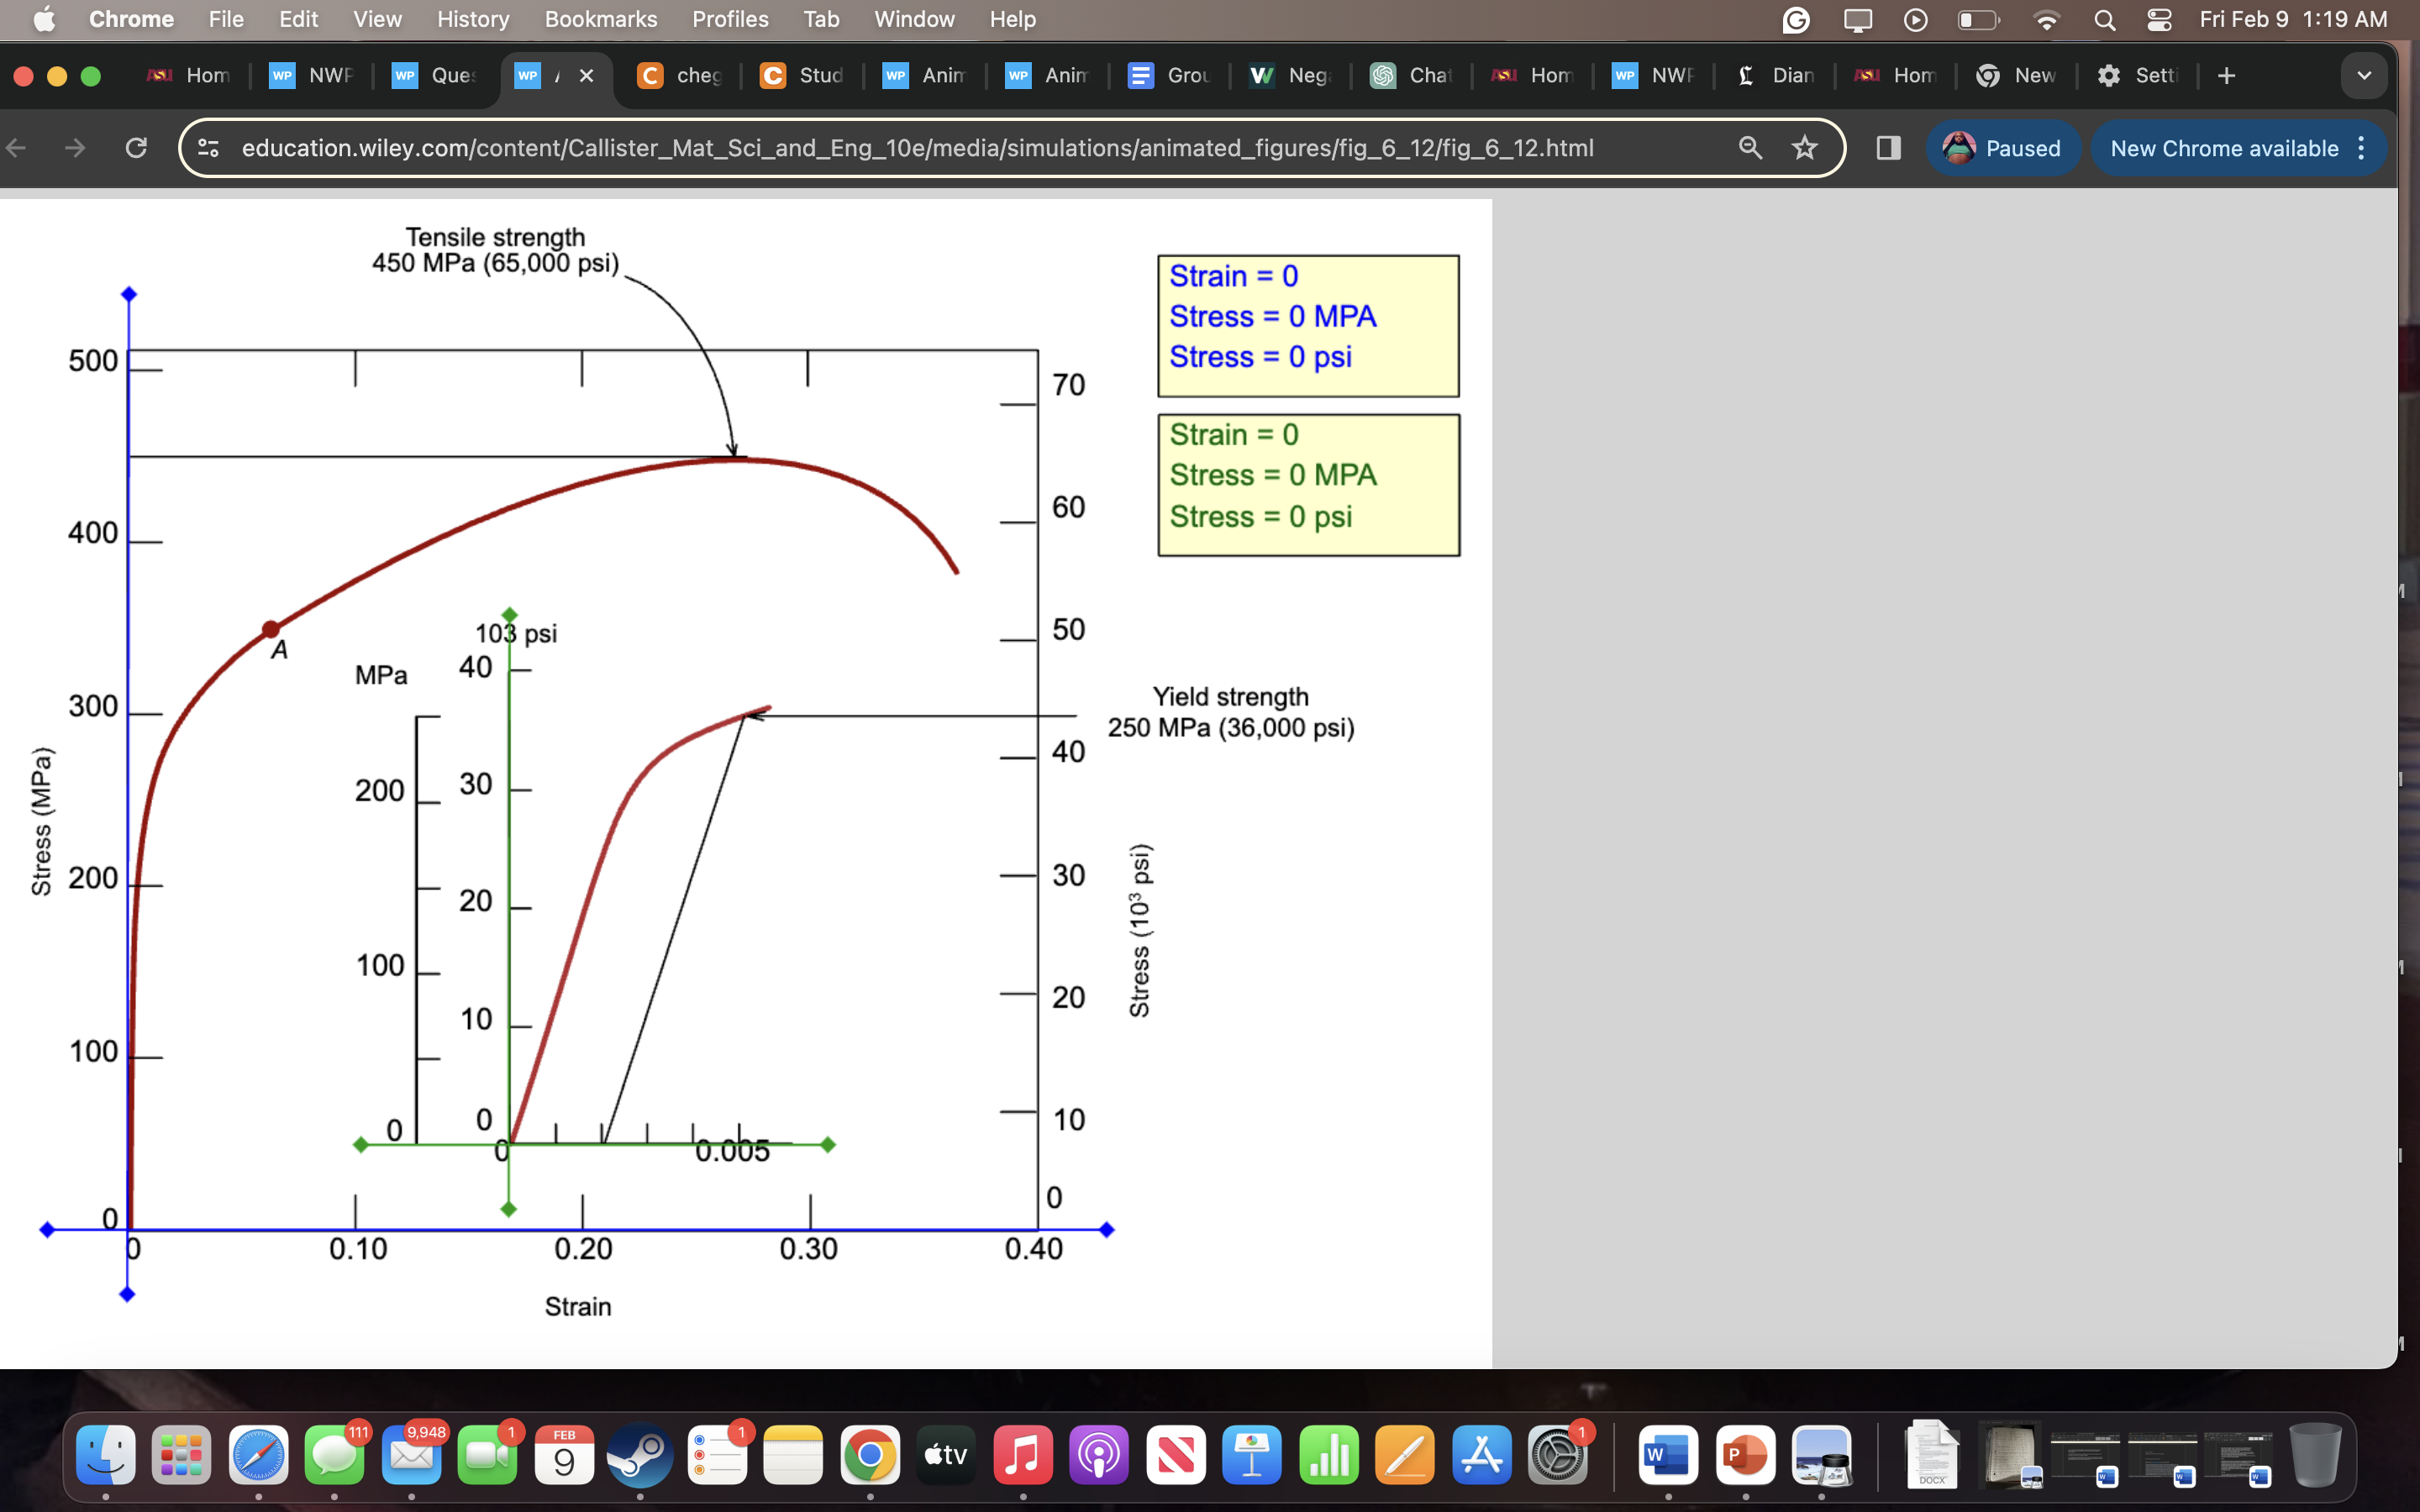Screen dimensions: 2420x1512
Task: Click the site information icon
Action: coord(208,148)
